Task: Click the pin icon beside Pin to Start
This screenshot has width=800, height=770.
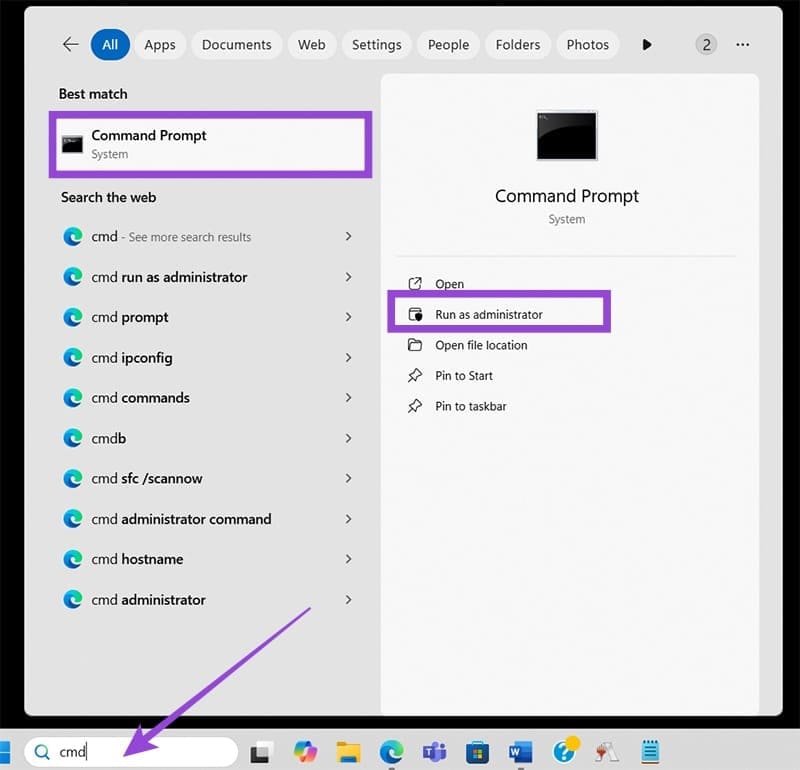Action: coord(415,376)
